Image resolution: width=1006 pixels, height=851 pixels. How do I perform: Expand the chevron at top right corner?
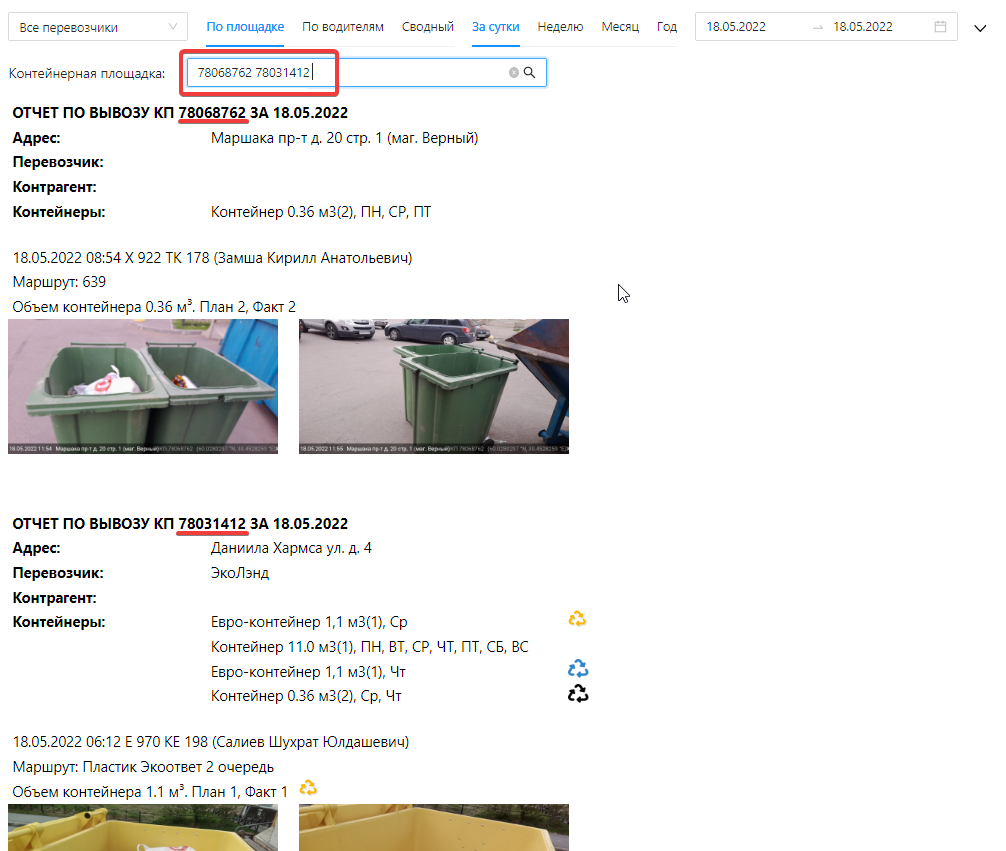point(980,28)
